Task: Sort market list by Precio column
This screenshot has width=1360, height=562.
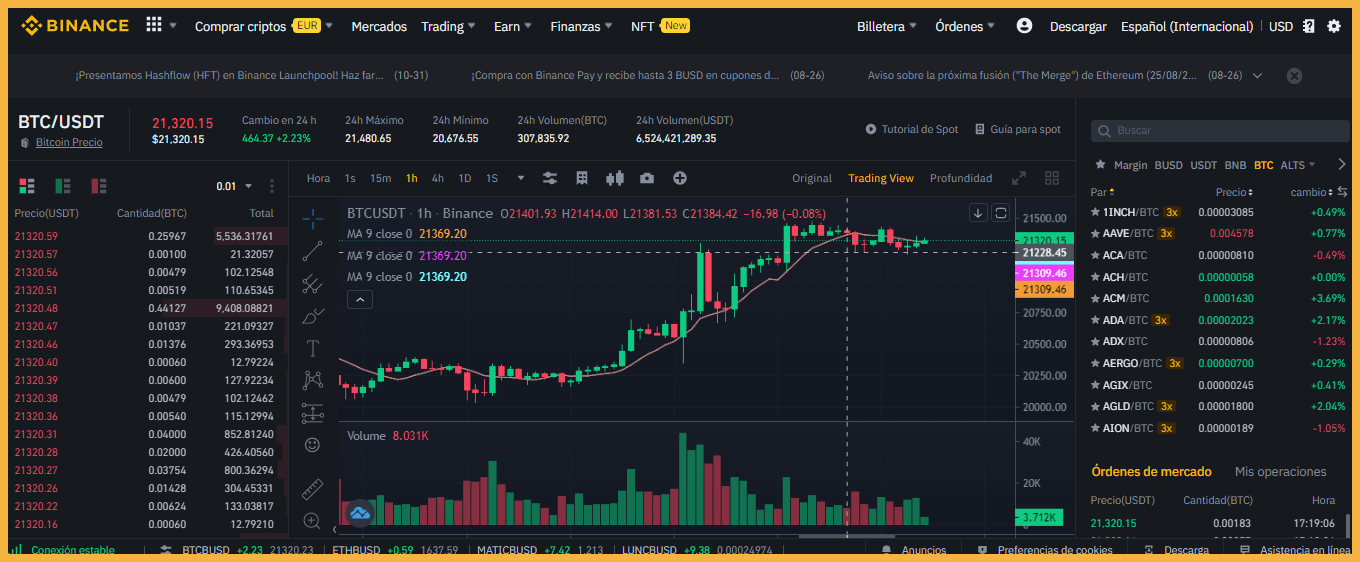Action: (1234, 191)
